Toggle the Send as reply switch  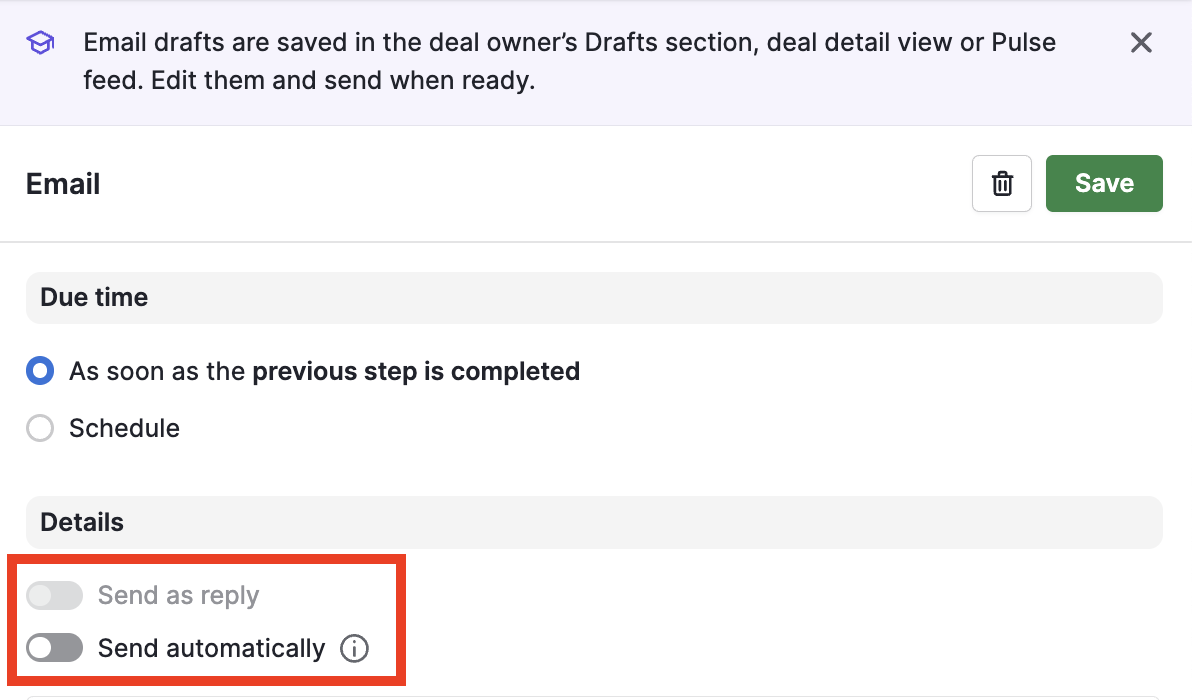click(54, 596)
